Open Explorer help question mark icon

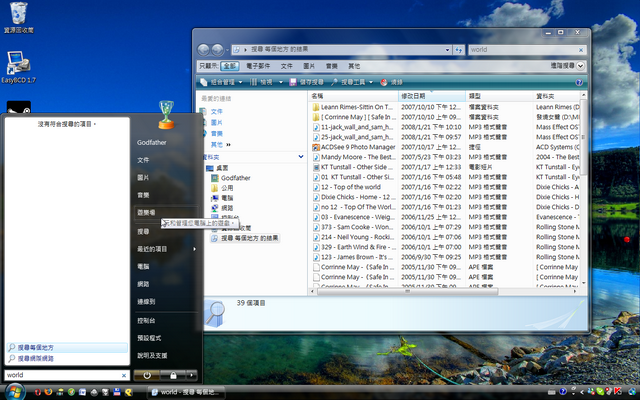(579, 82)
